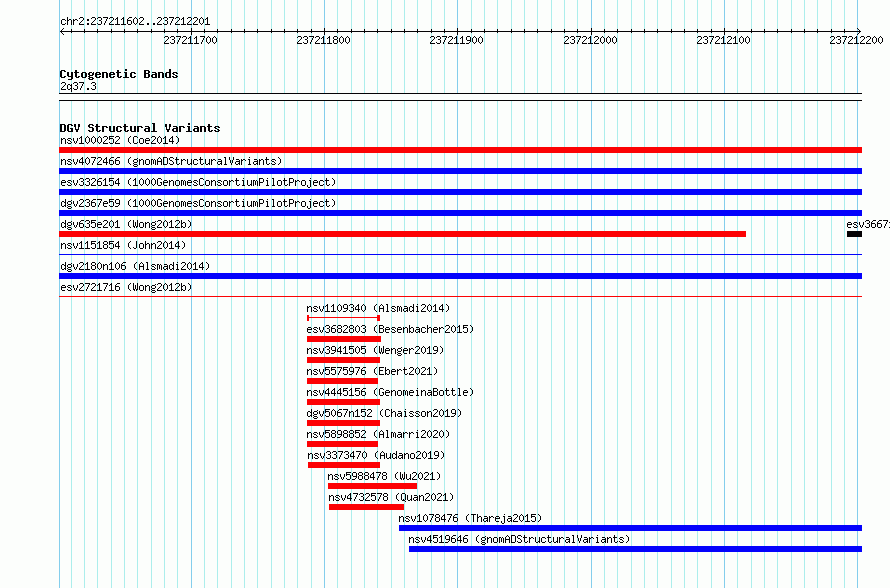Click the red bar beneath dgv635e201
This screenshot has width=890, height=588.
(402, 234)
